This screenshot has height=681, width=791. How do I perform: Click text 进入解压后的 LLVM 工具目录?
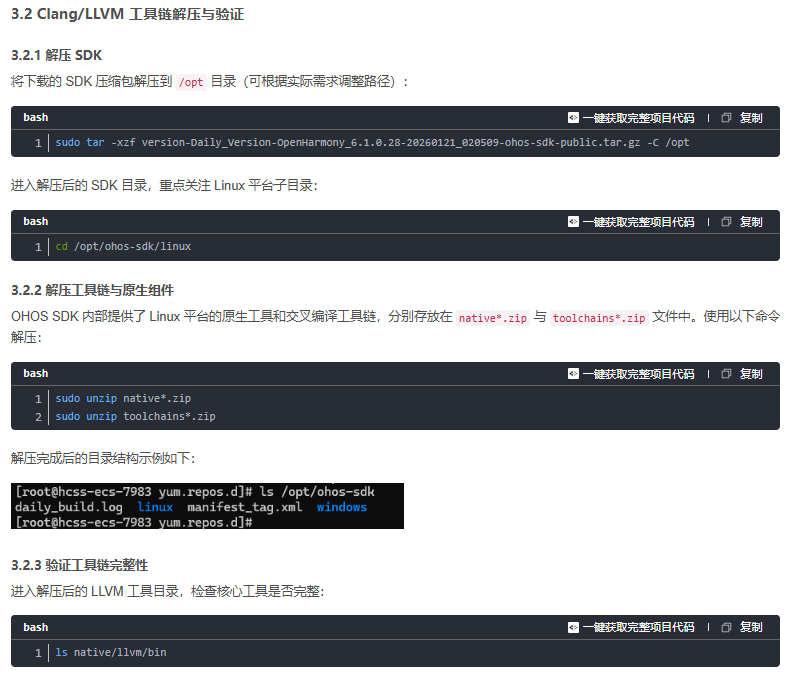click(95, 591)
